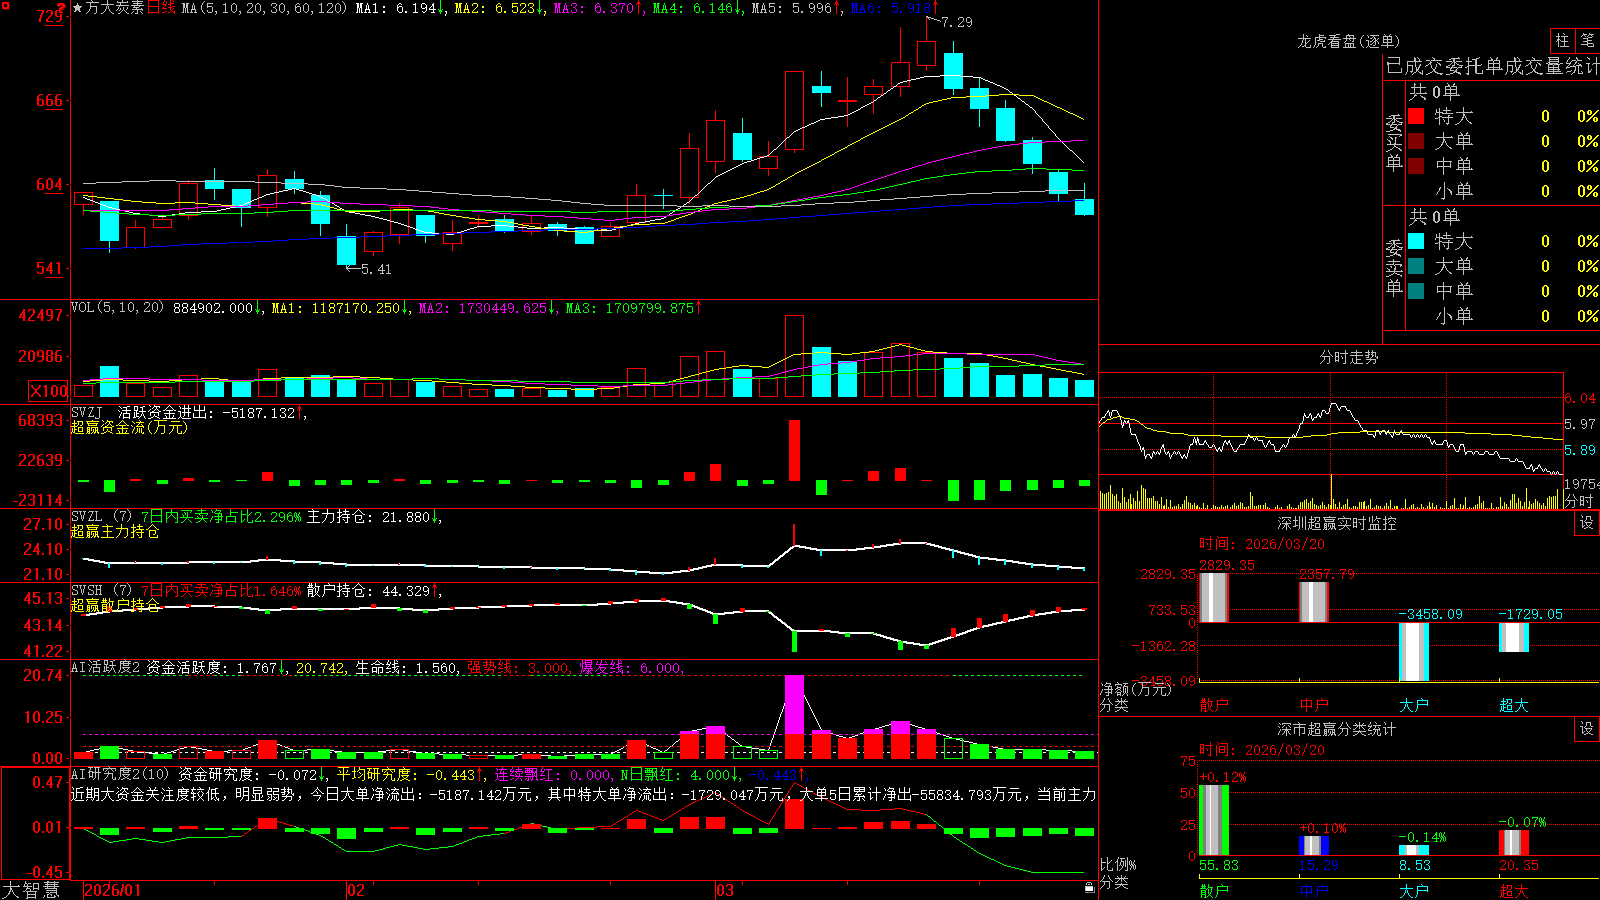Select the red 特大 buy-order swatch
The image size is (1600, 900).
[x=1416, y=116]
